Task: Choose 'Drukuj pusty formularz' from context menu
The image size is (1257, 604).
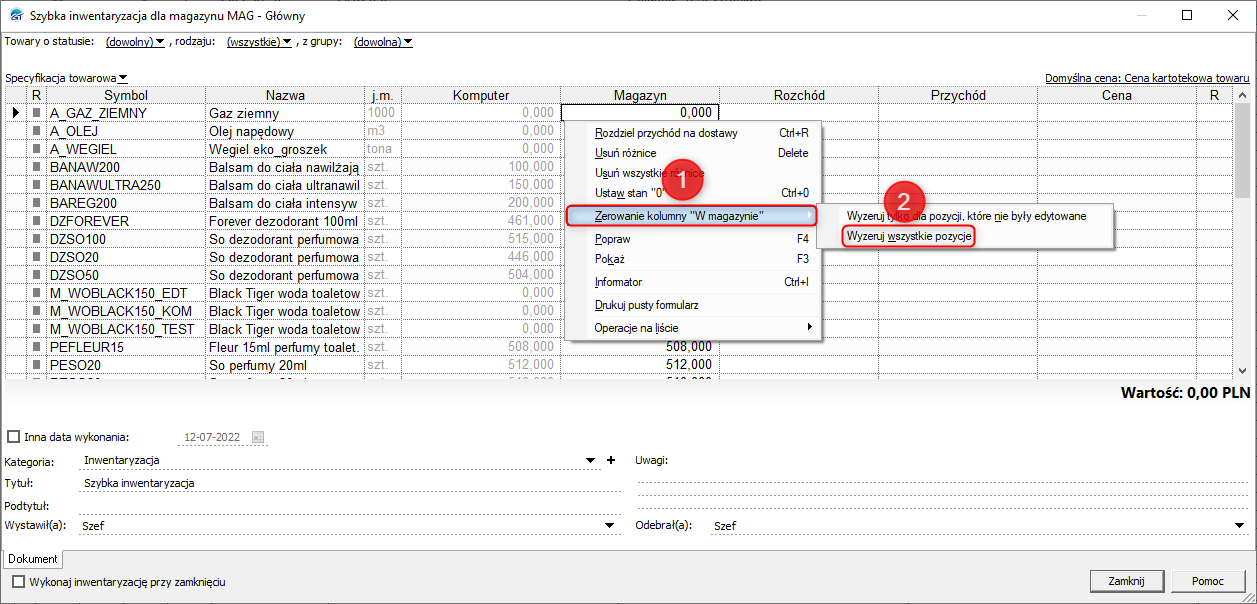Action: coord(646,305)
